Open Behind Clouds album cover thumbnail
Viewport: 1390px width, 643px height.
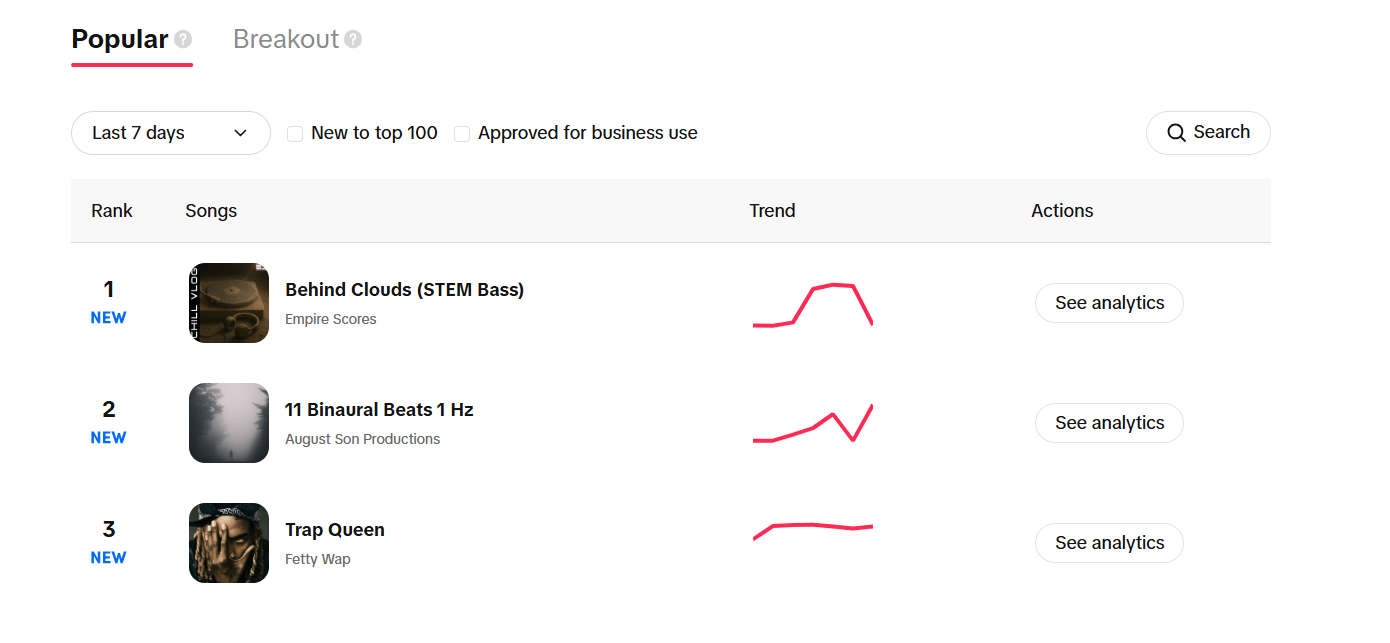pos(229,303)
